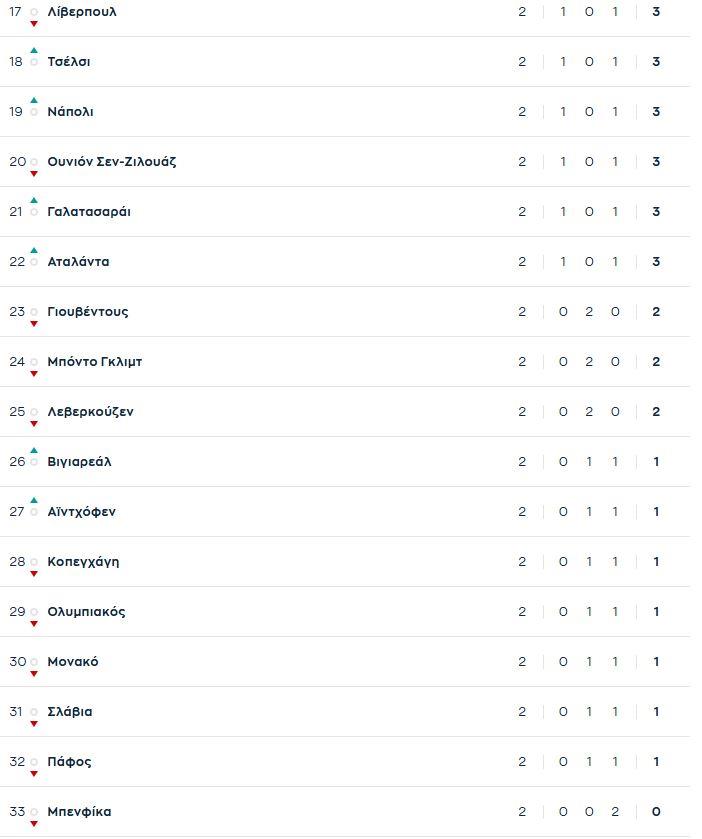Click Μπενφίκα's points total of 0

[656, 812]
